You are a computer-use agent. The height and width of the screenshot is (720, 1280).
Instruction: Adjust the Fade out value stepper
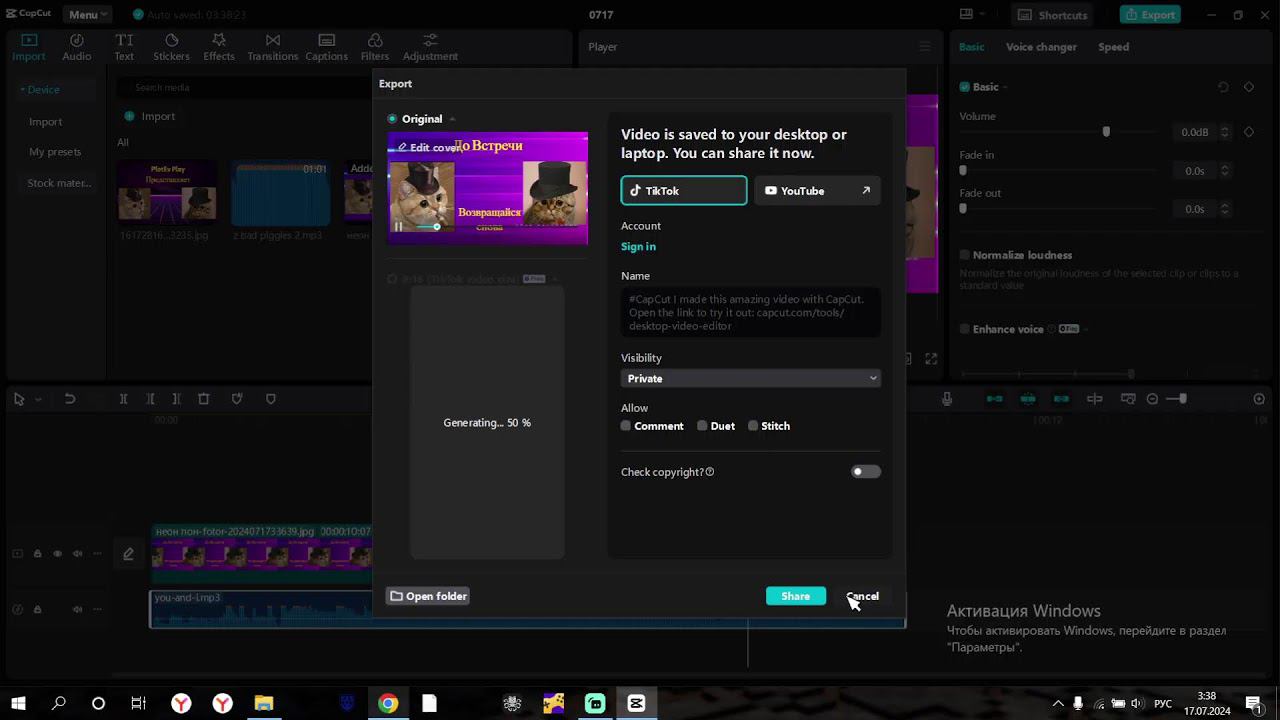click(1225, 209)
